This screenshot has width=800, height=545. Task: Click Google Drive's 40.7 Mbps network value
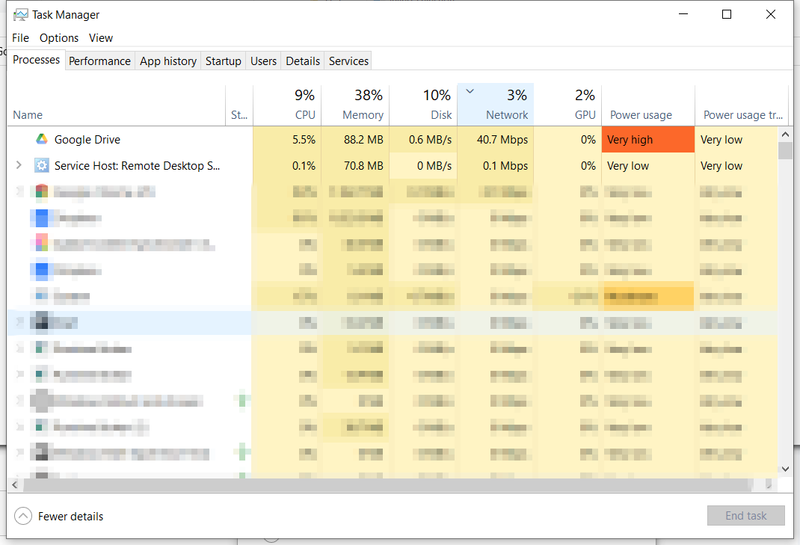(502, 139)
